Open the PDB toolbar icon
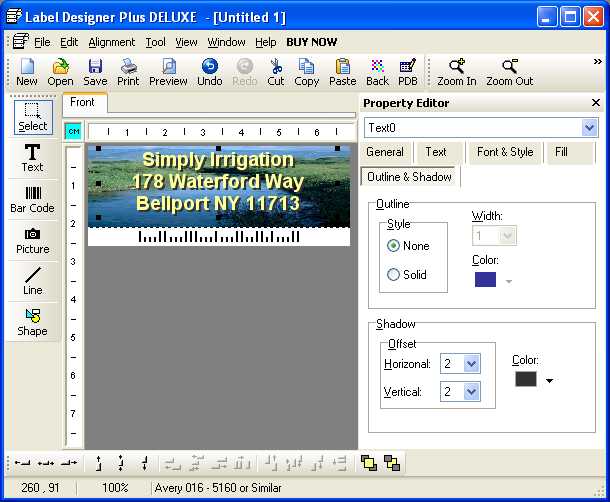The image size is (610, 502). coord(408,72)
